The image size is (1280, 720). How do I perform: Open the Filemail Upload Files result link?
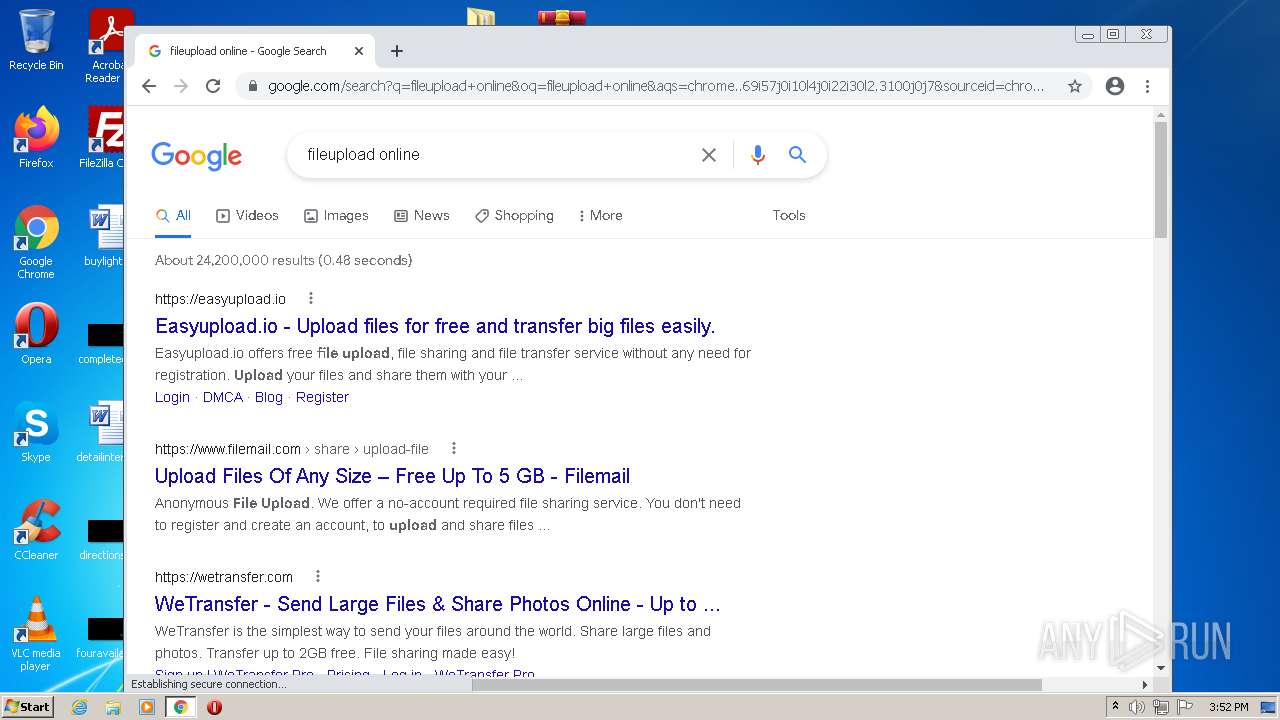(392, 476)
